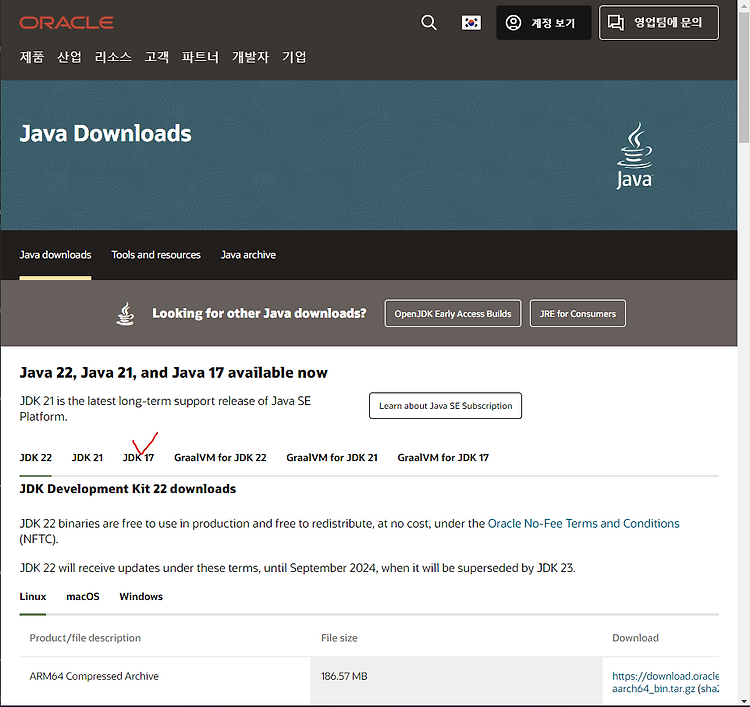Viewport: 750px width, 707px height.
Task: Open the 제품 menu
Action: point(32,57)
